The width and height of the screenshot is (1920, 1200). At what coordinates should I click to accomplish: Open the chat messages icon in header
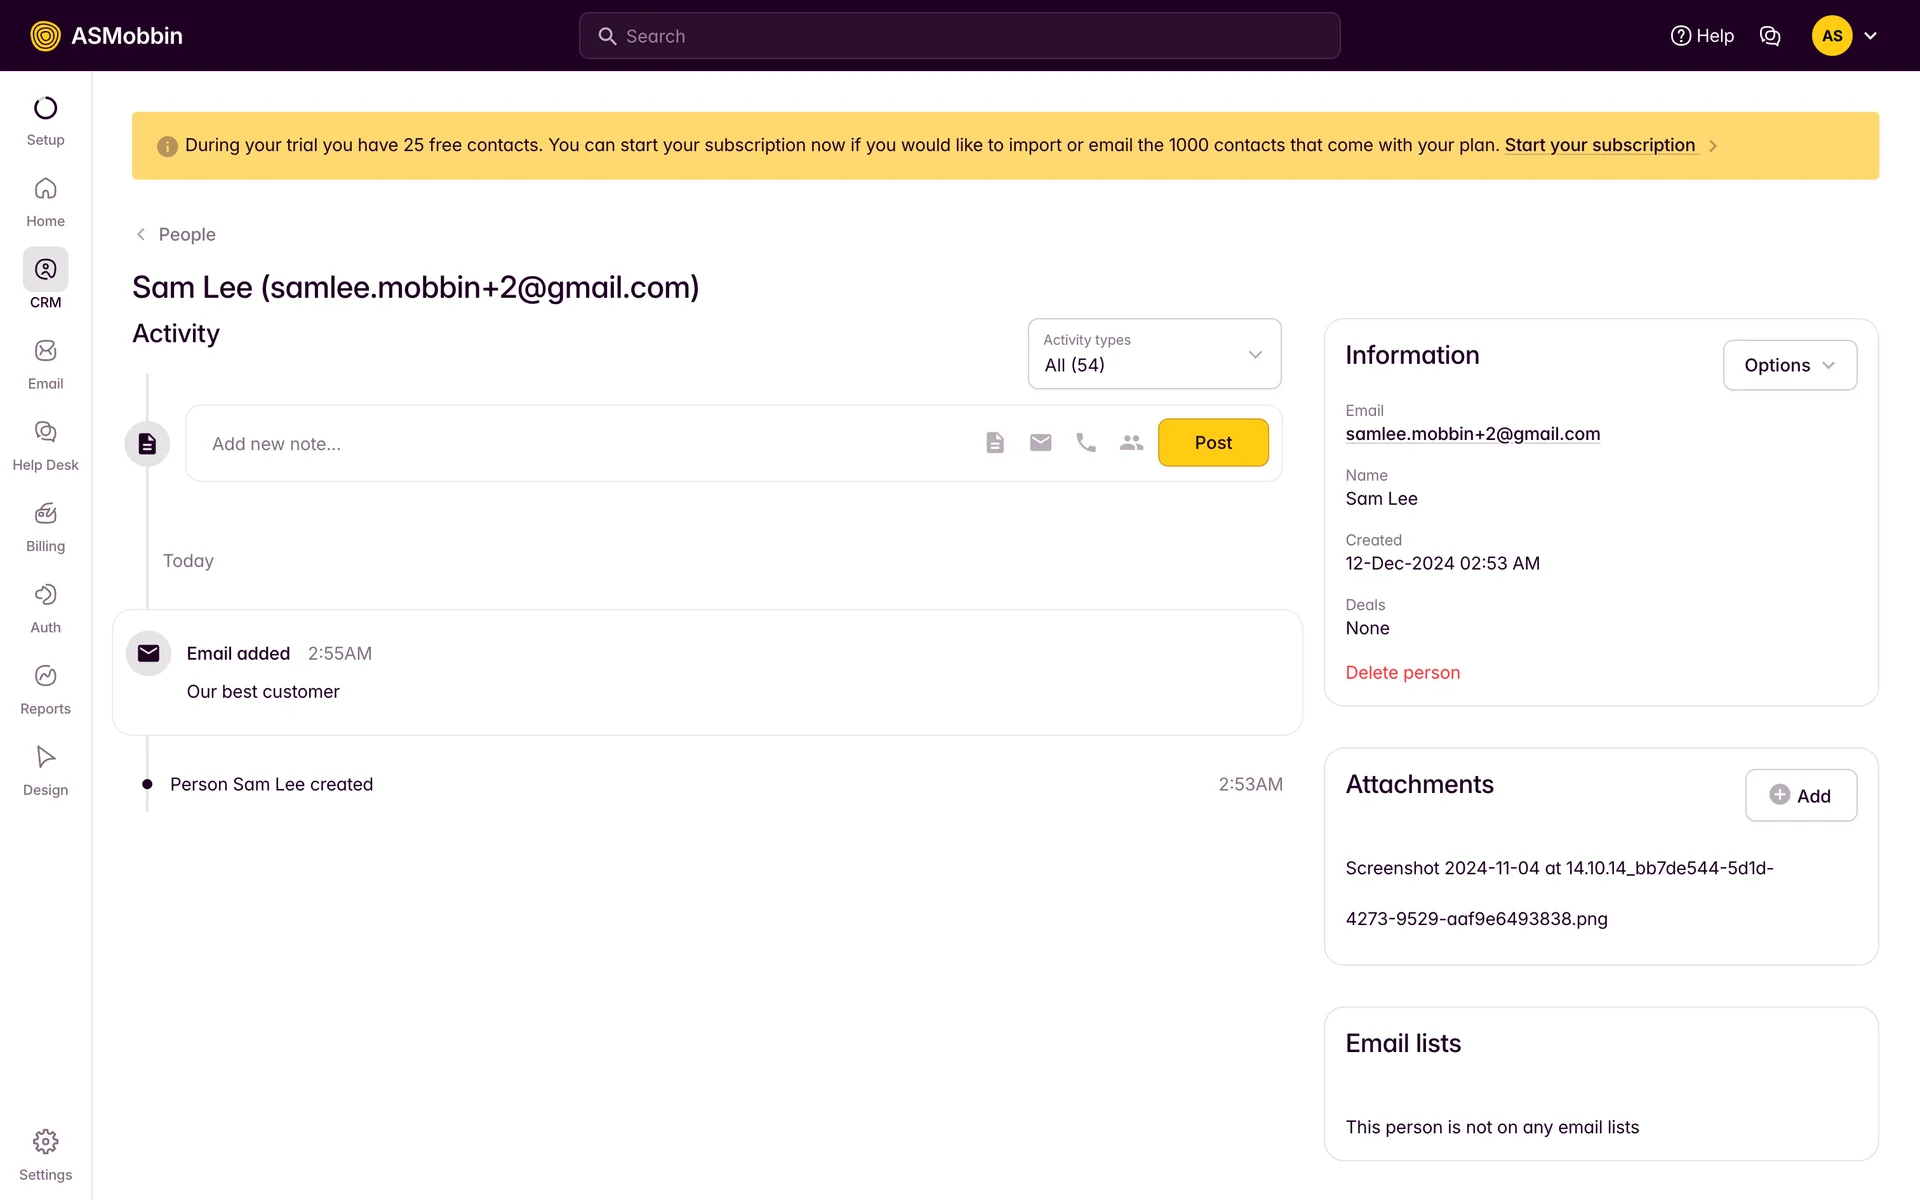[x=1770, y=36]
